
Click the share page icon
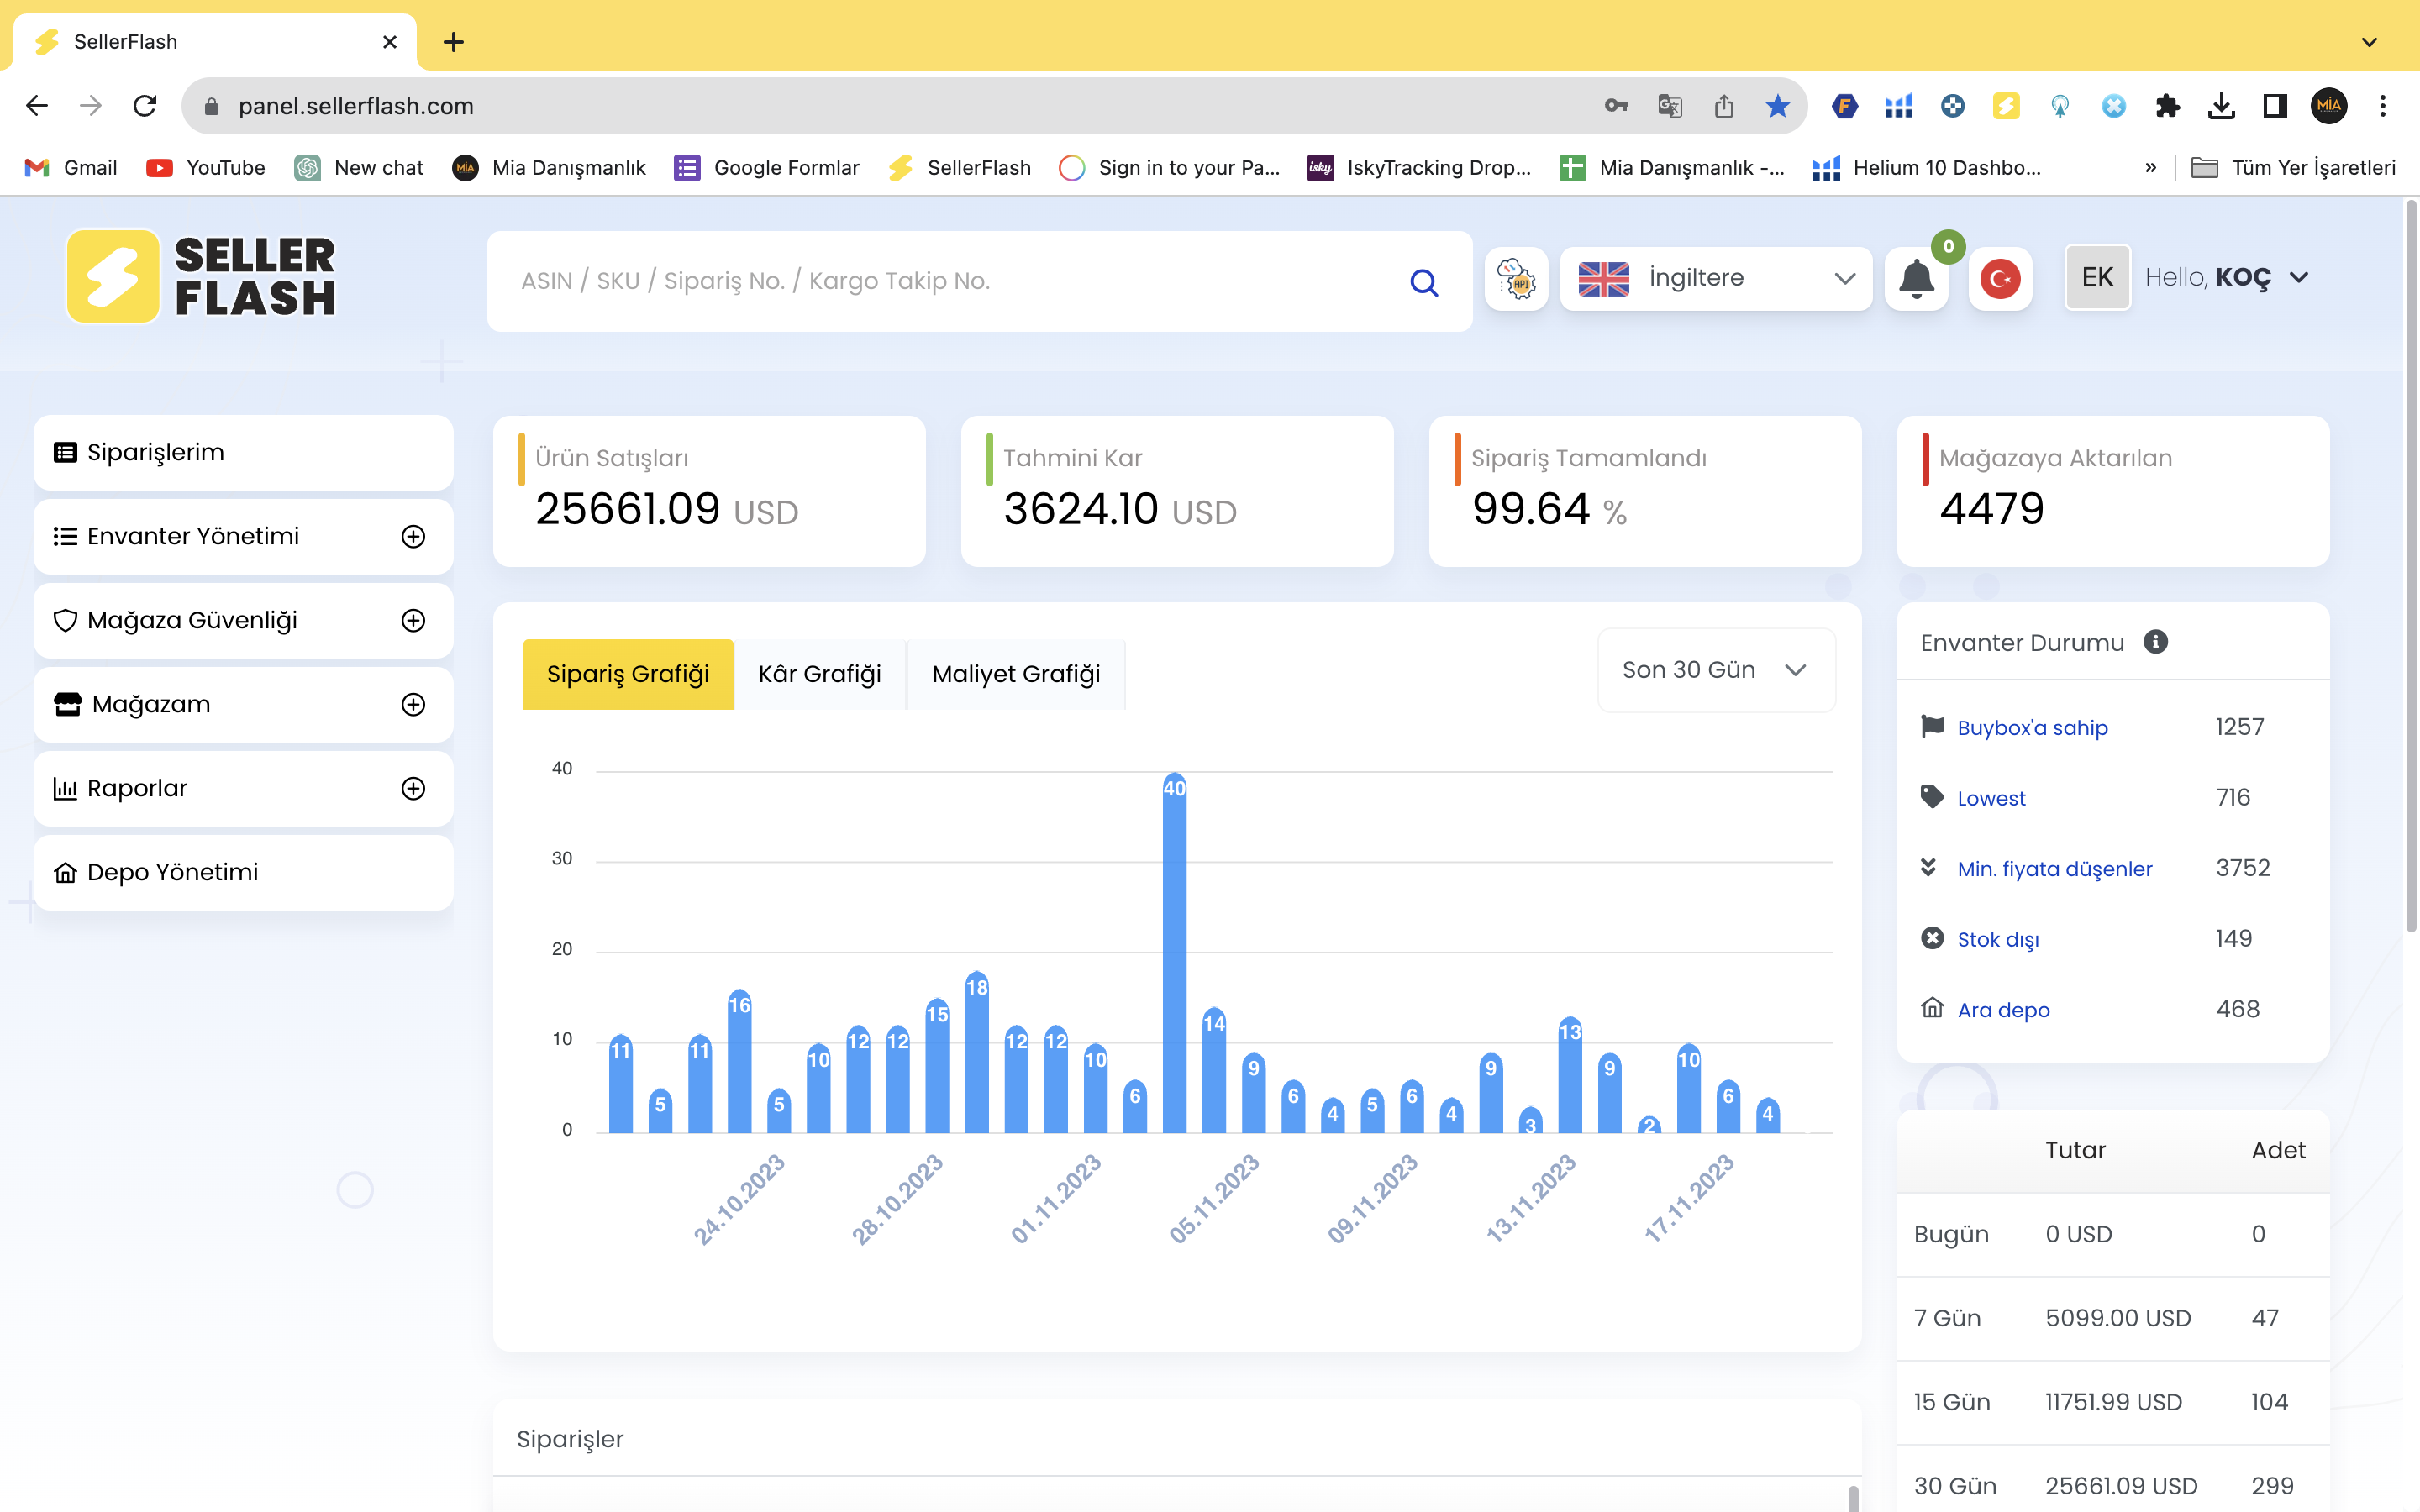pos(1723,106)
